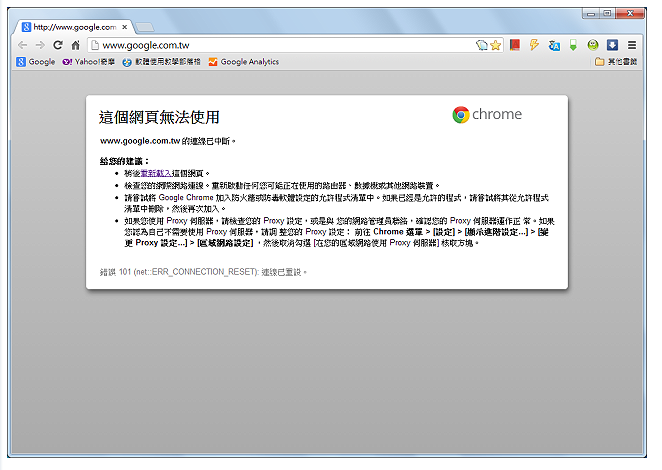Click the lightning bolt extension icon
This screenshot has height=470, width=662.
(x=534, y=45)
